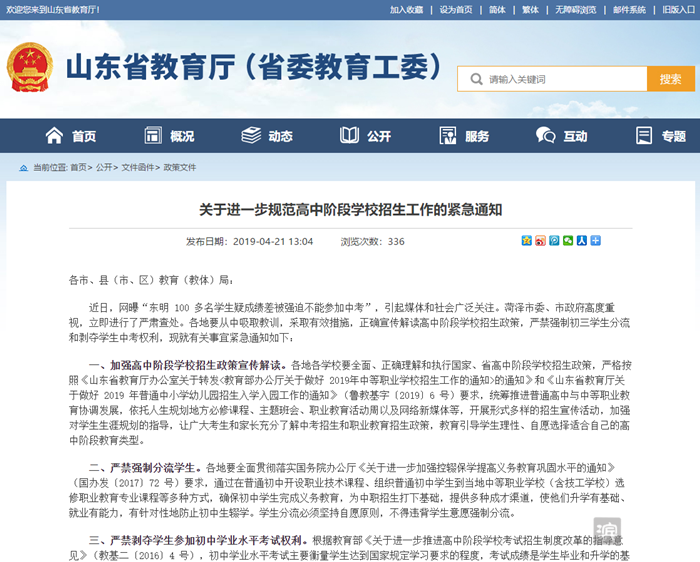Click the 专题 document nav icon
Screen dimensions: 700x562
point(644,135)
